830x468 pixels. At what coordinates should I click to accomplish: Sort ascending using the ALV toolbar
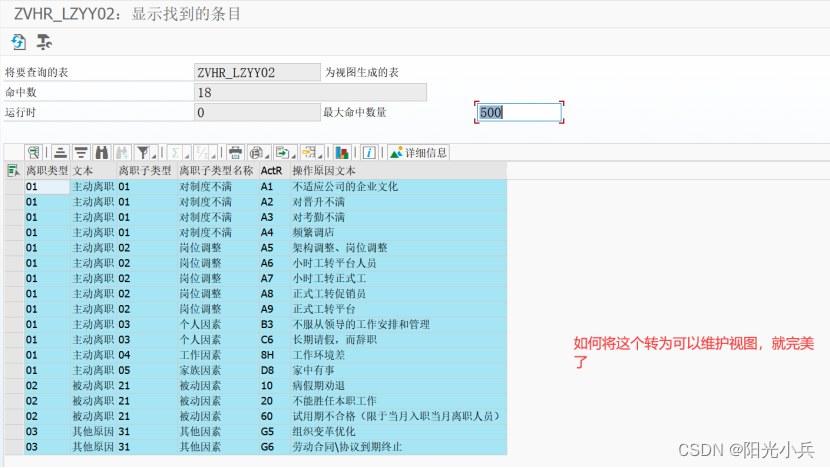click(60, 153)
